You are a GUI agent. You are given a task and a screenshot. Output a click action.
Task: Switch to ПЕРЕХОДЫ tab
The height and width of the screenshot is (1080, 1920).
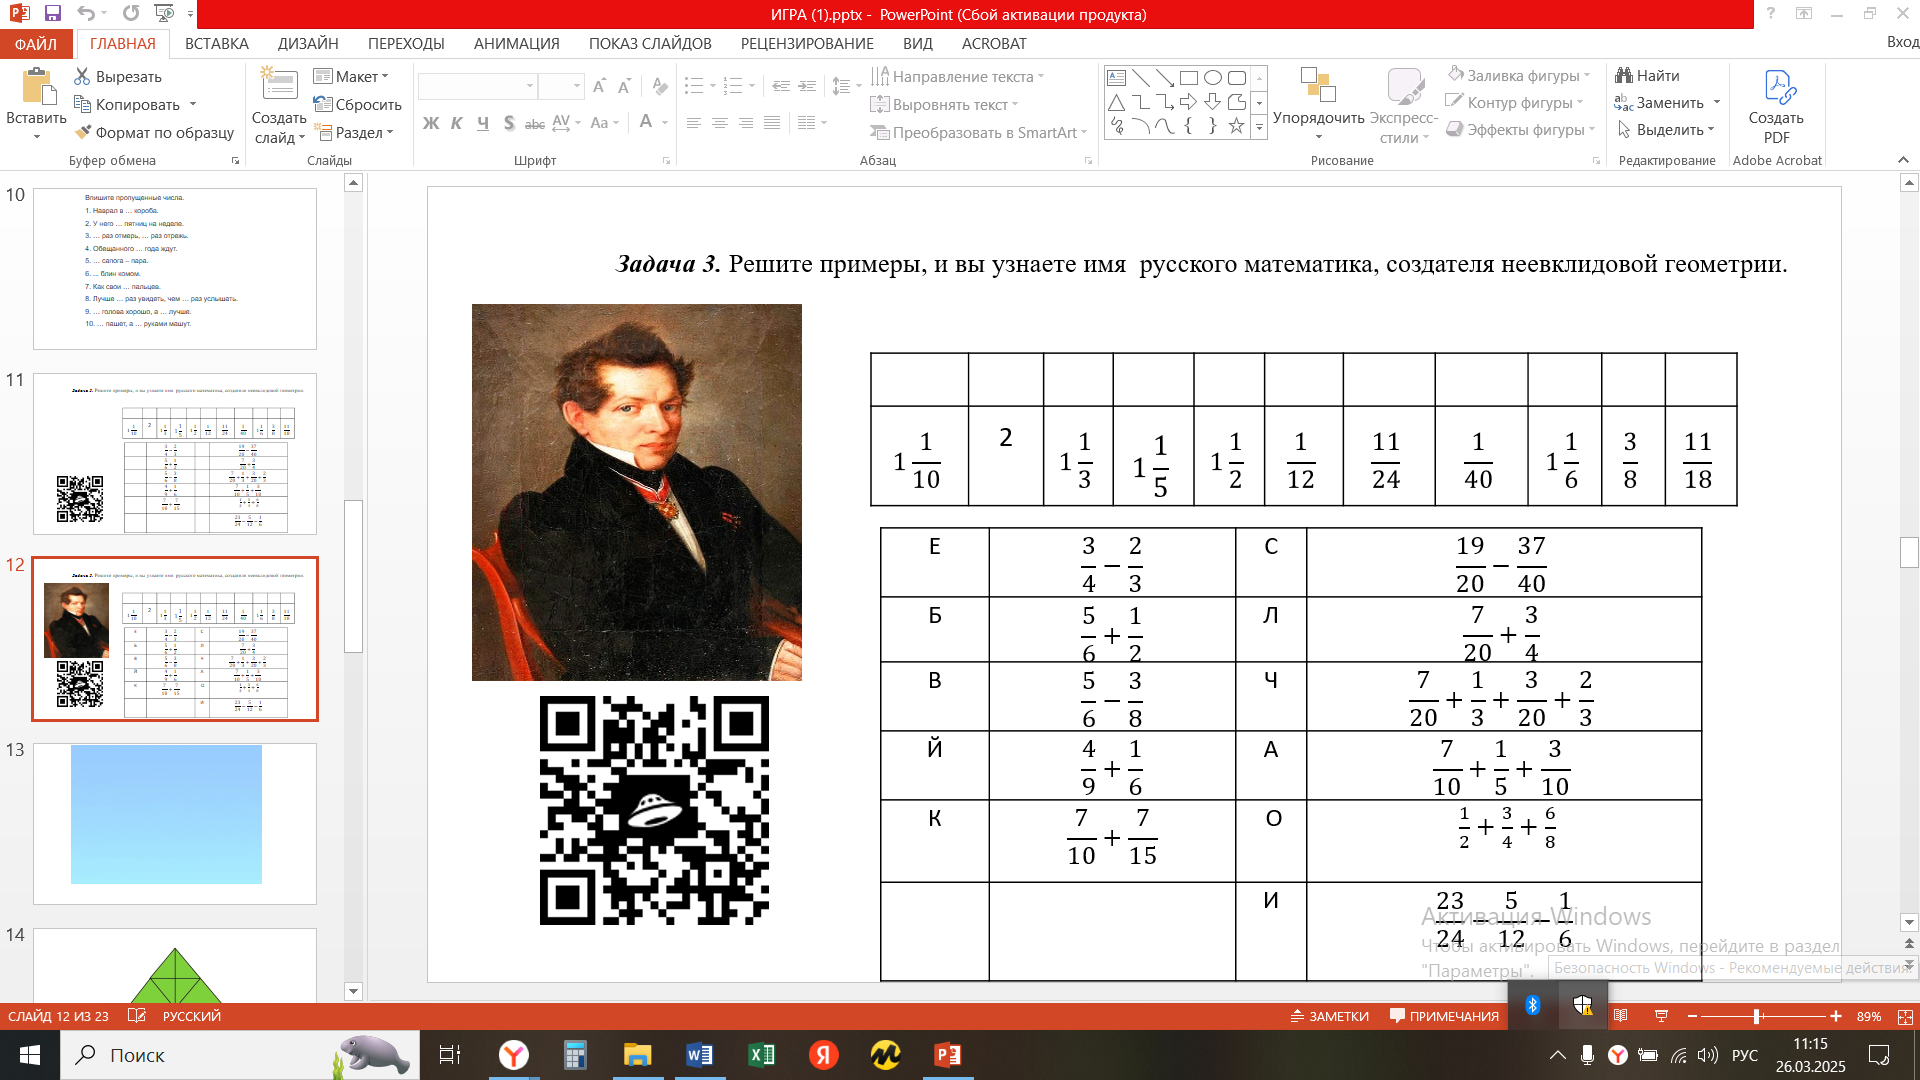[x=406, y=44]
